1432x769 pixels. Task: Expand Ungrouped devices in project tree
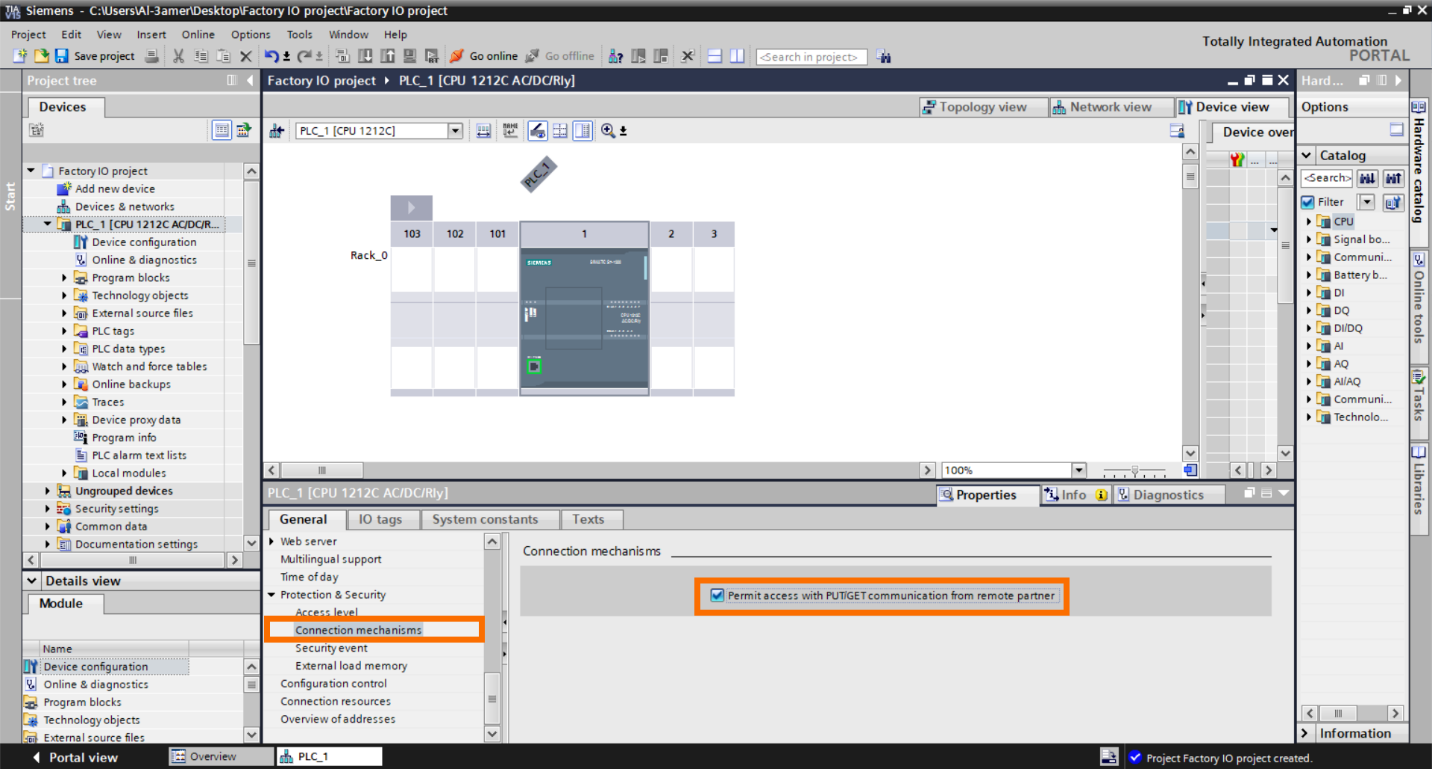point(47,491)
